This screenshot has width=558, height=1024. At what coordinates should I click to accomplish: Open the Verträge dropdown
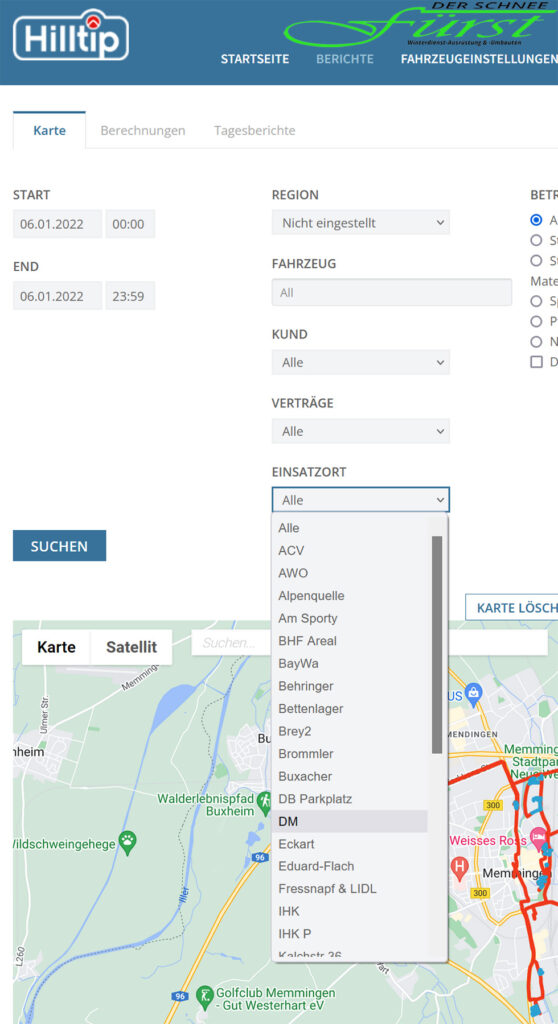(361, 432)
